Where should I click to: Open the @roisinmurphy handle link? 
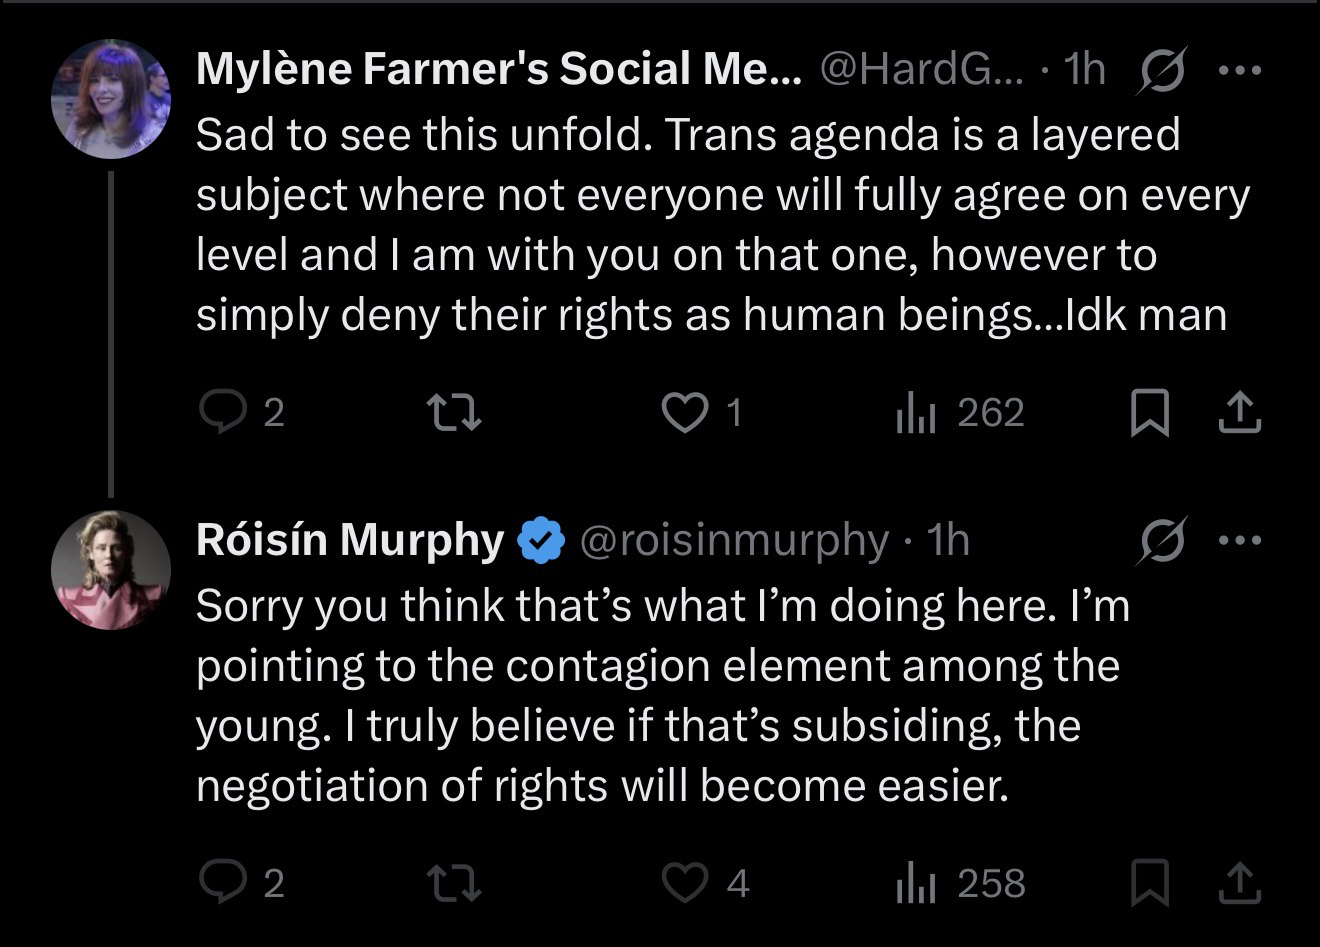point(733,540)
